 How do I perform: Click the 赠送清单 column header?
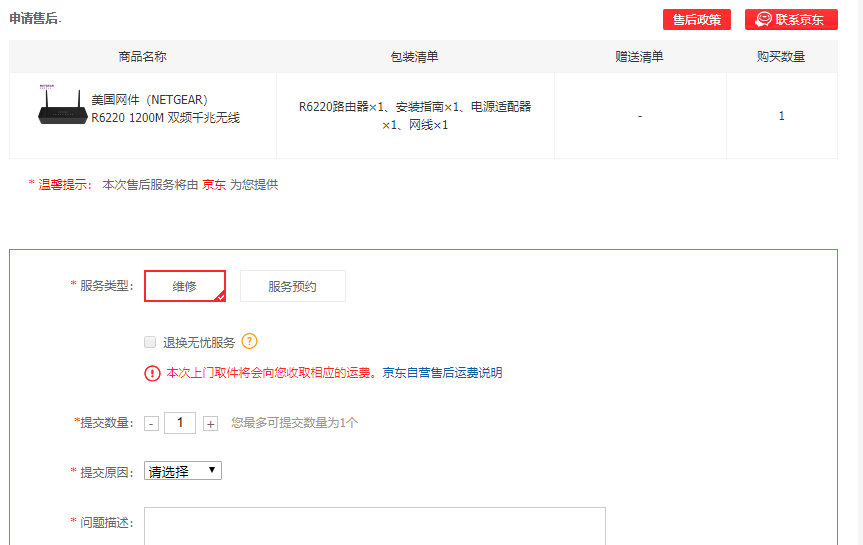tap(640, 57)
